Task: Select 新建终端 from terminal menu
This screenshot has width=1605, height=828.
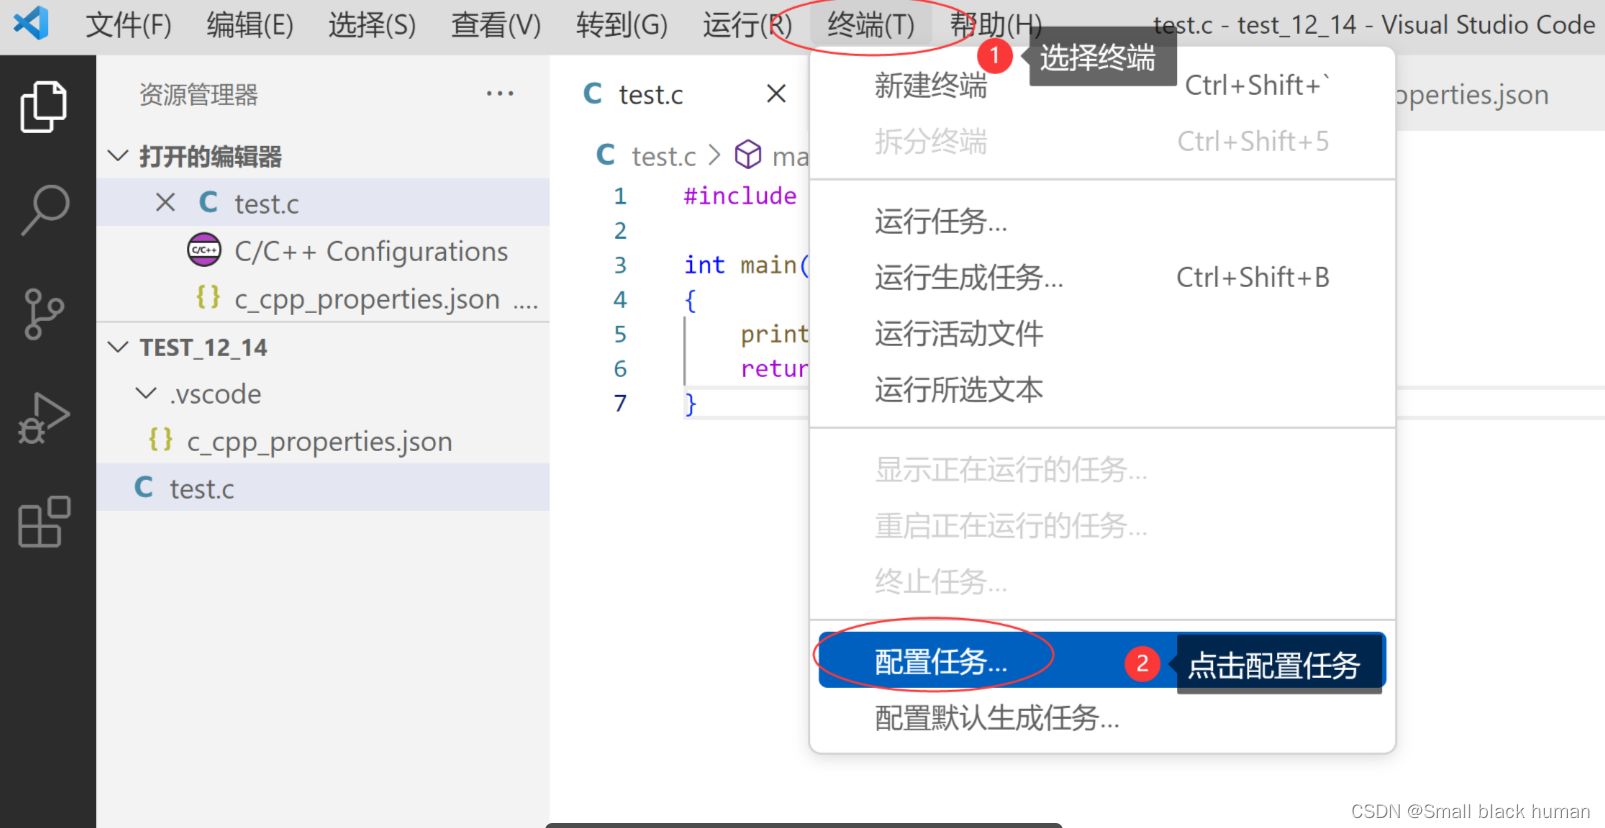Action: (x=1102, y=86)
